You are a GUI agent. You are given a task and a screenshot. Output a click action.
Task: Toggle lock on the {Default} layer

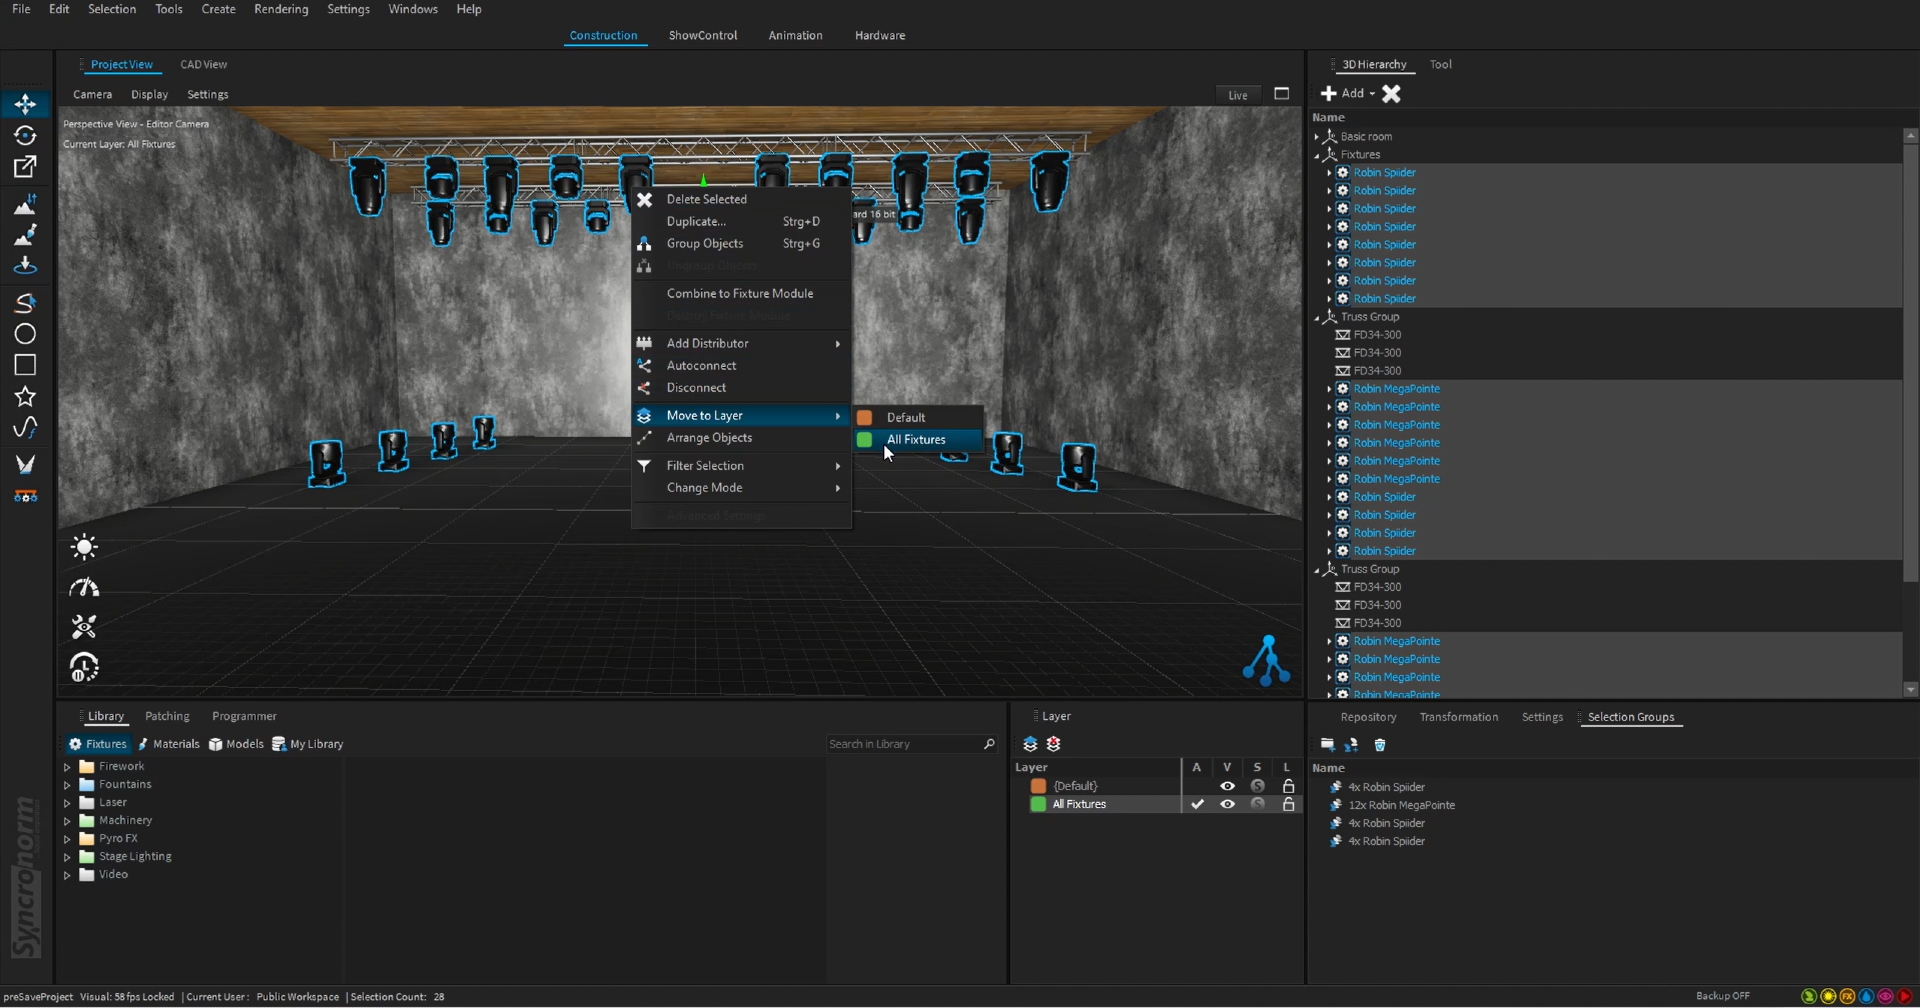pyautogui.click(x=1288, y=786)
